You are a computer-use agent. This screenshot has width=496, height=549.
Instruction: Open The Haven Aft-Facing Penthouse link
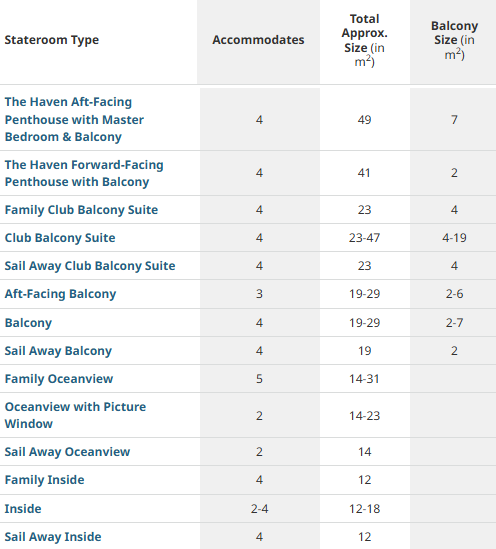(74, 119)
